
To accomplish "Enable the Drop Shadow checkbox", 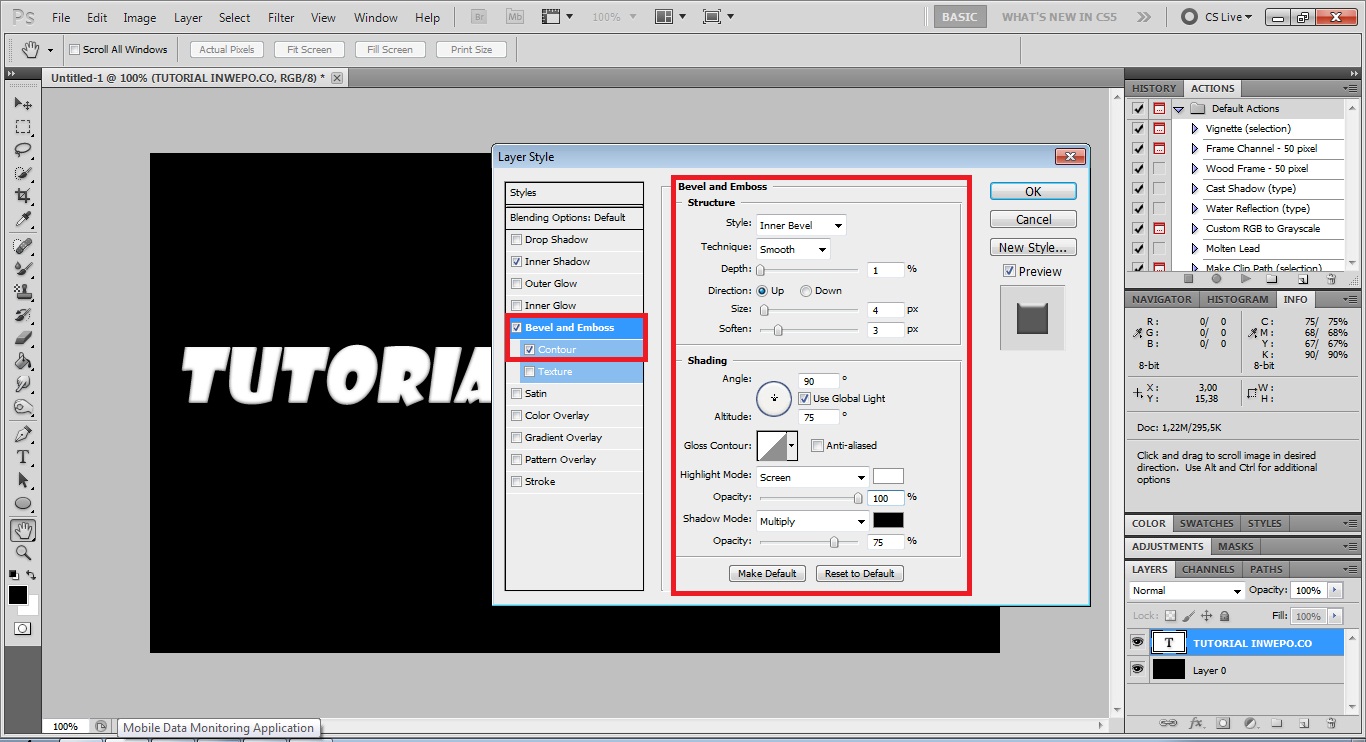I will tap(516, 240).
